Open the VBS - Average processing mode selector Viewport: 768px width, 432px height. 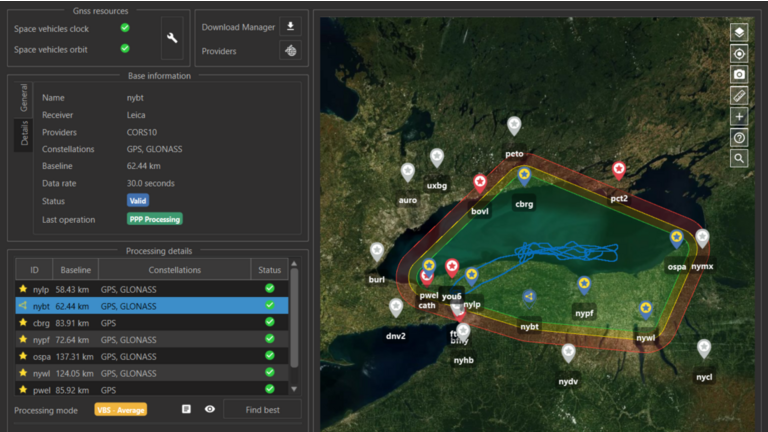[120, 409]
